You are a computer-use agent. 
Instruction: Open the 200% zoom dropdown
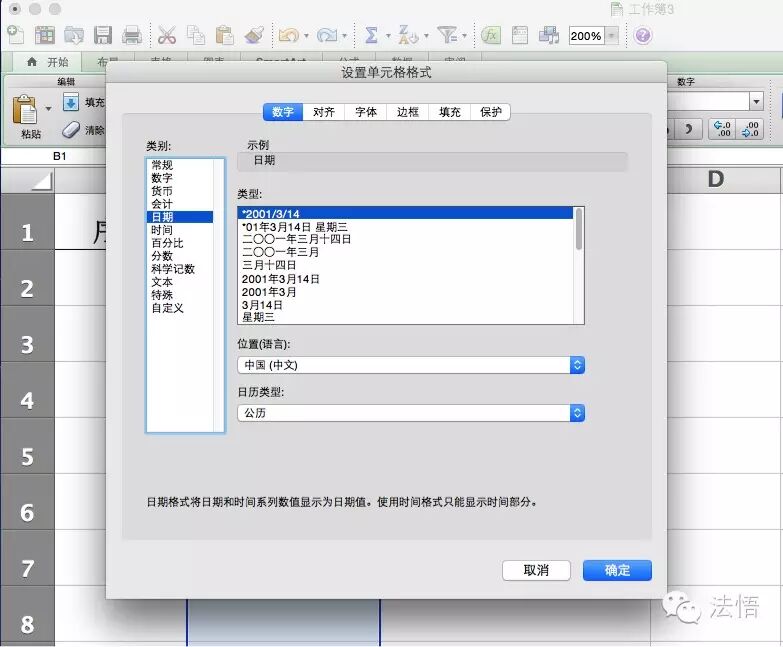coord(612,36)
